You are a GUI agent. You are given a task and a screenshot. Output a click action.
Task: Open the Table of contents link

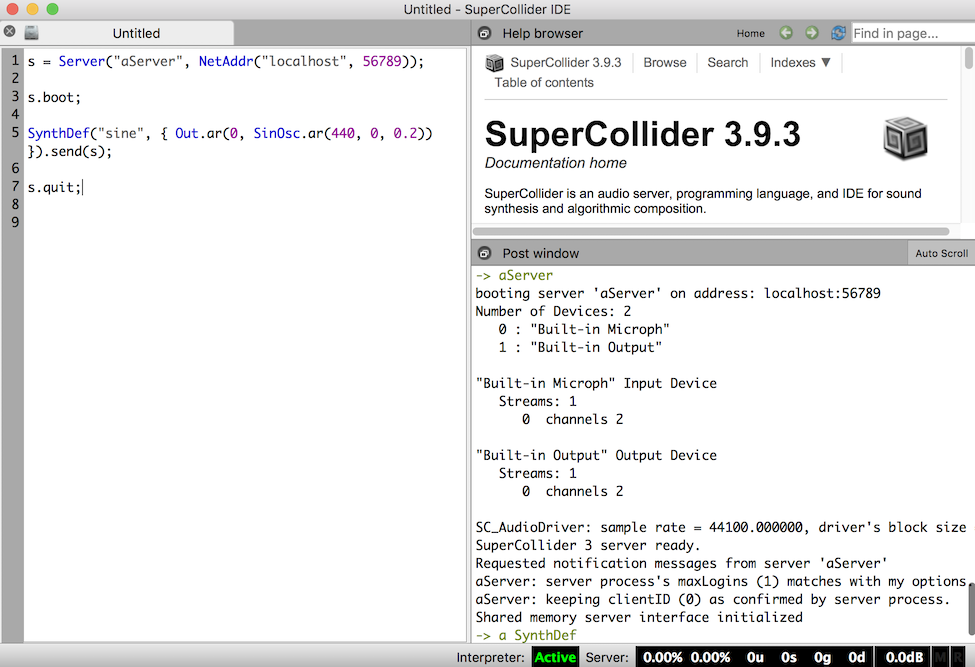point(544,82)
